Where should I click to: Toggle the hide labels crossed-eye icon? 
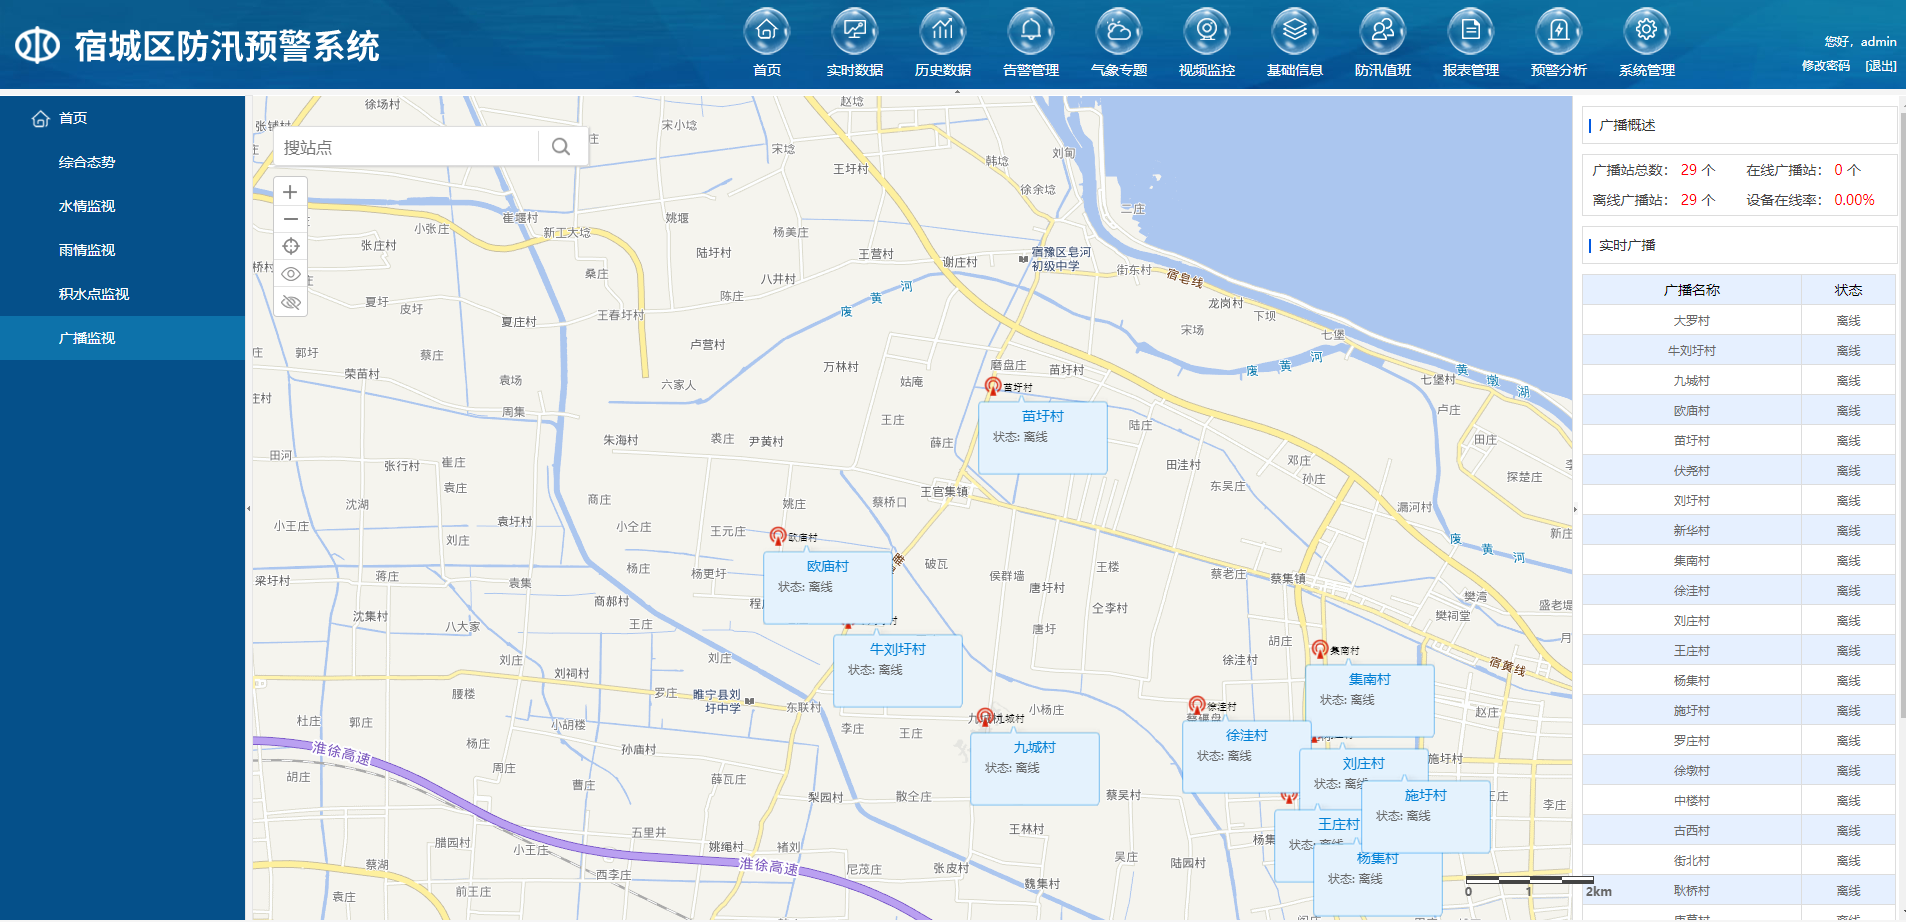(291, 302)
